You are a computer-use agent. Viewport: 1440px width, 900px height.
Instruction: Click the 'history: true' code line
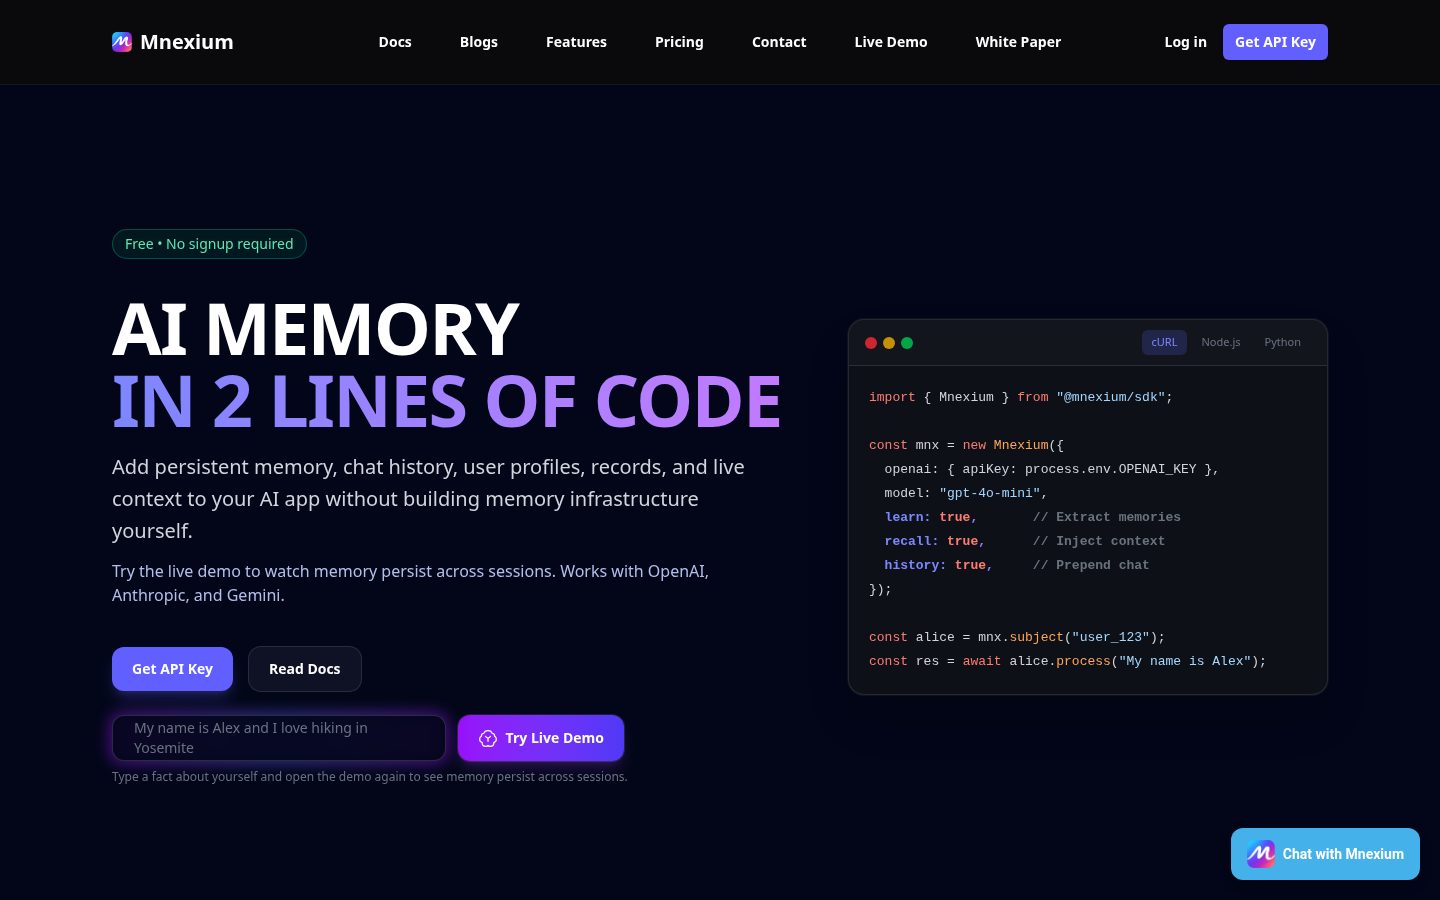pyautogui.click(x=1016, y=565)
